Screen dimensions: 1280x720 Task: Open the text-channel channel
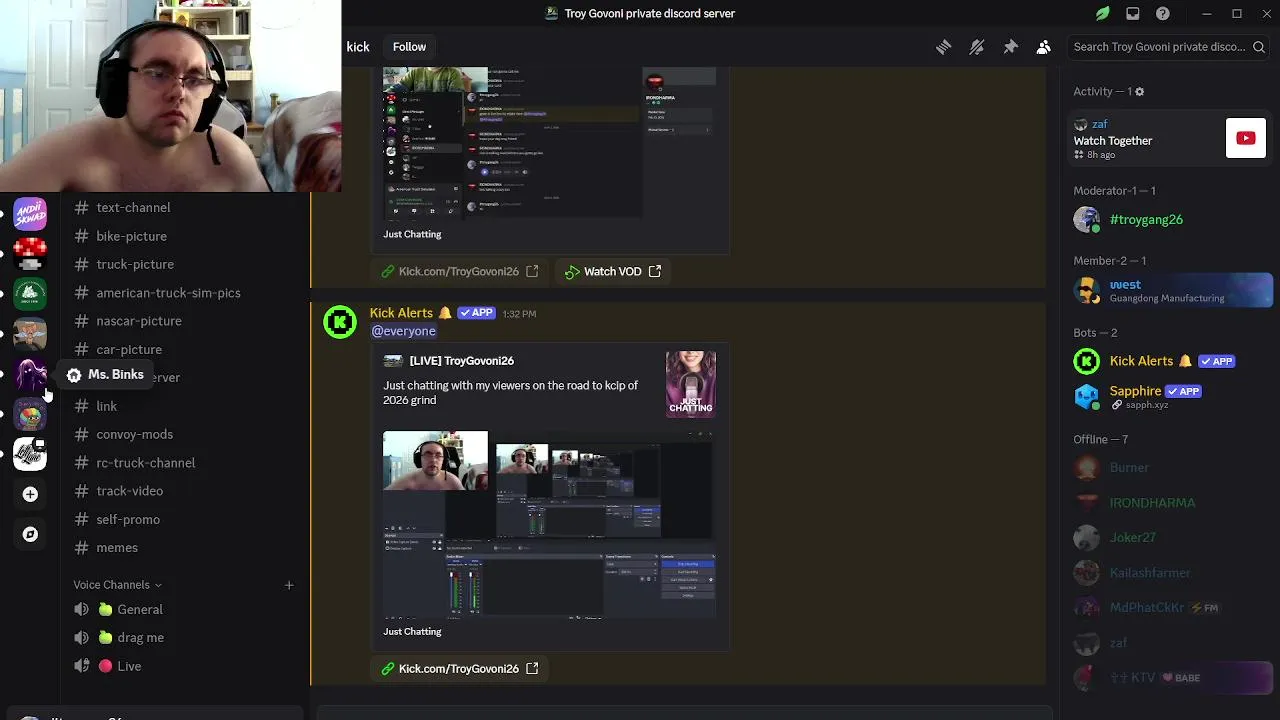point(183,207)
